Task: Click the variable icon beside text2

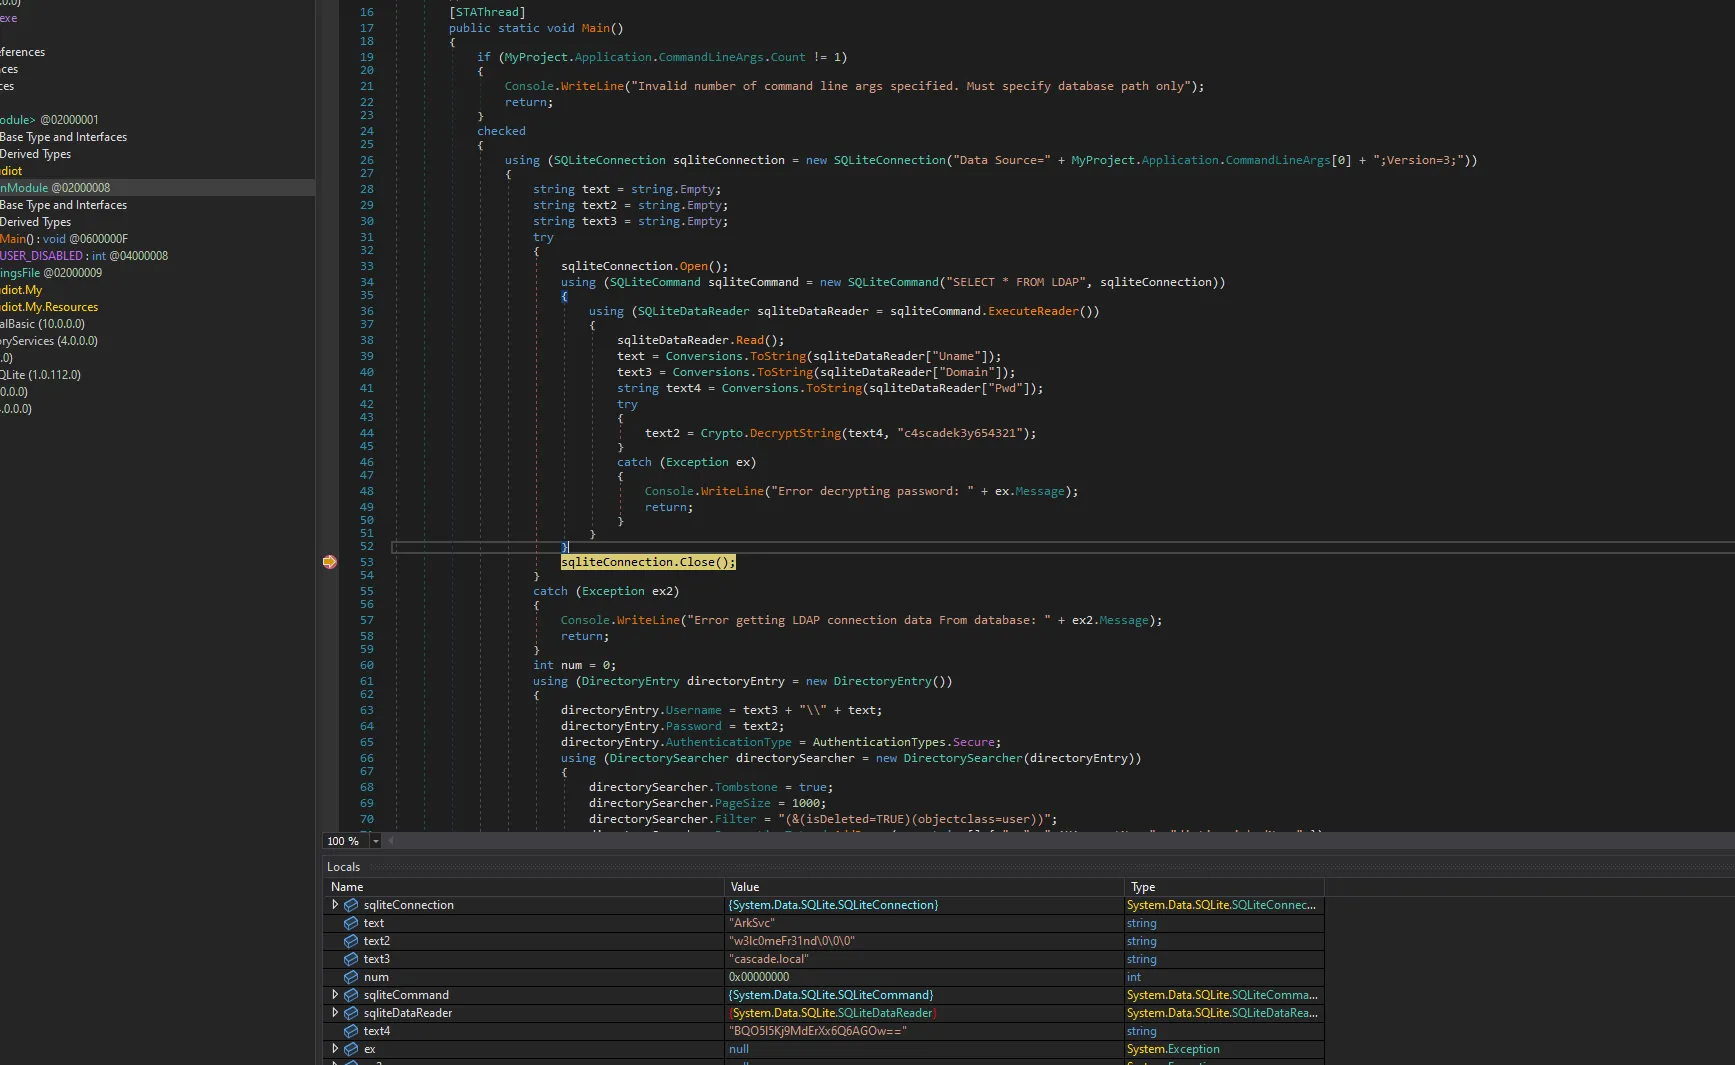Action: (351, 941)
